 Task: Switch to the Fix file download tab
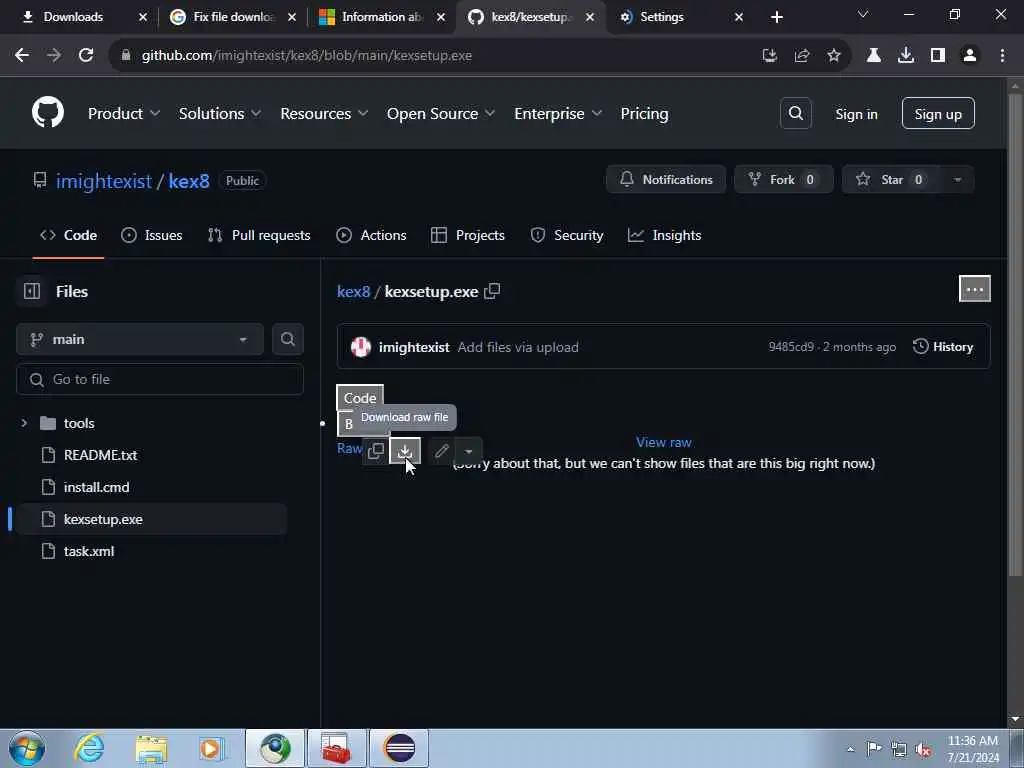click(x=233, y=17)
